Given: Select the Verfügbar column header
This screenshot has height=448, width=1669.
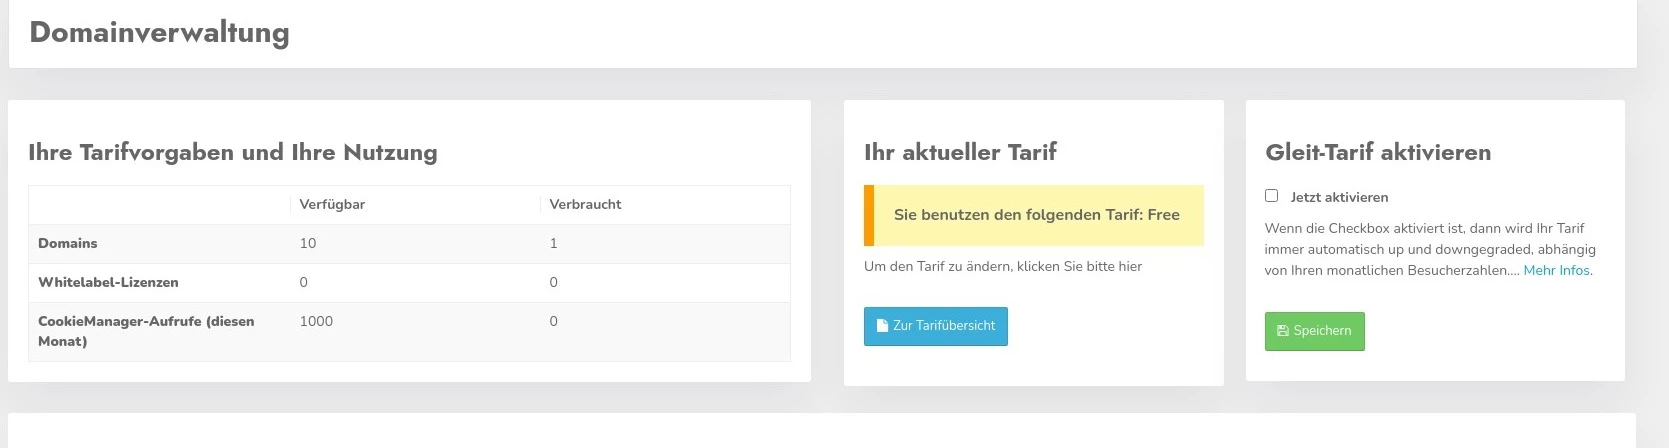Looking at the screenshot, I should point(332,205).
